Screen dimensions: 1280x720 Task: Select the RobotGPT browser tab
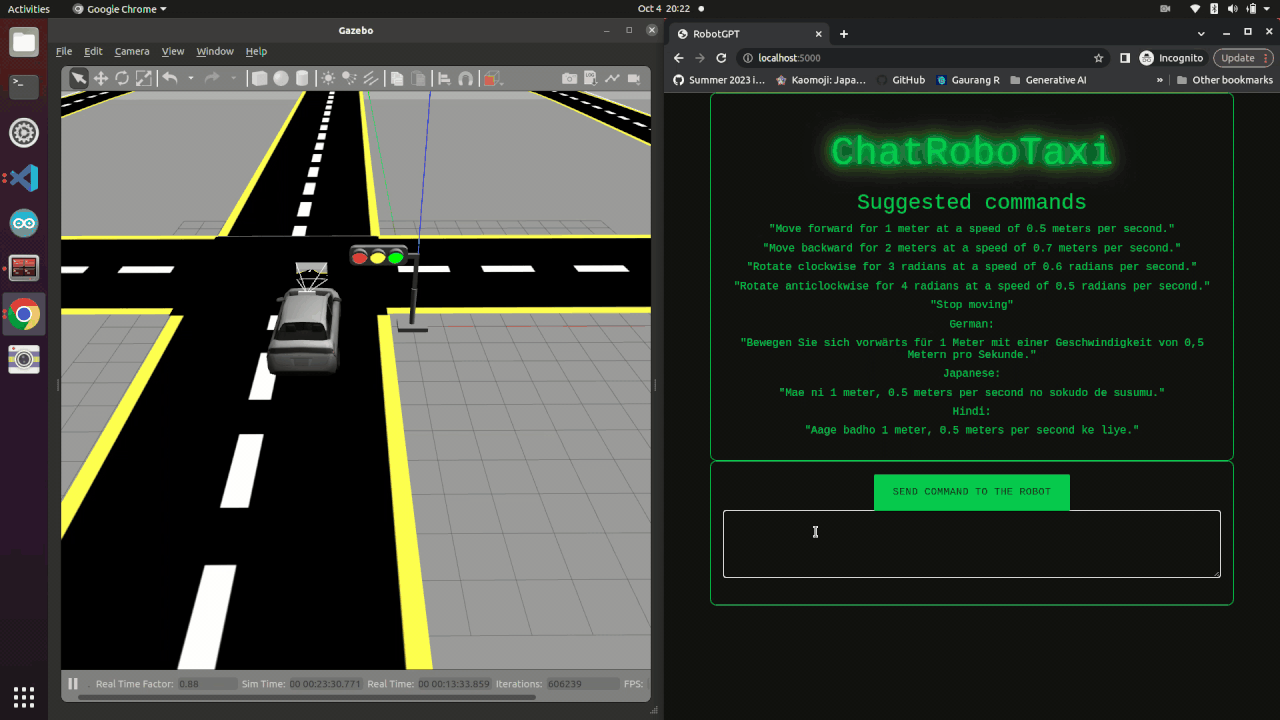pyautogui.click(x=748, y=34)
